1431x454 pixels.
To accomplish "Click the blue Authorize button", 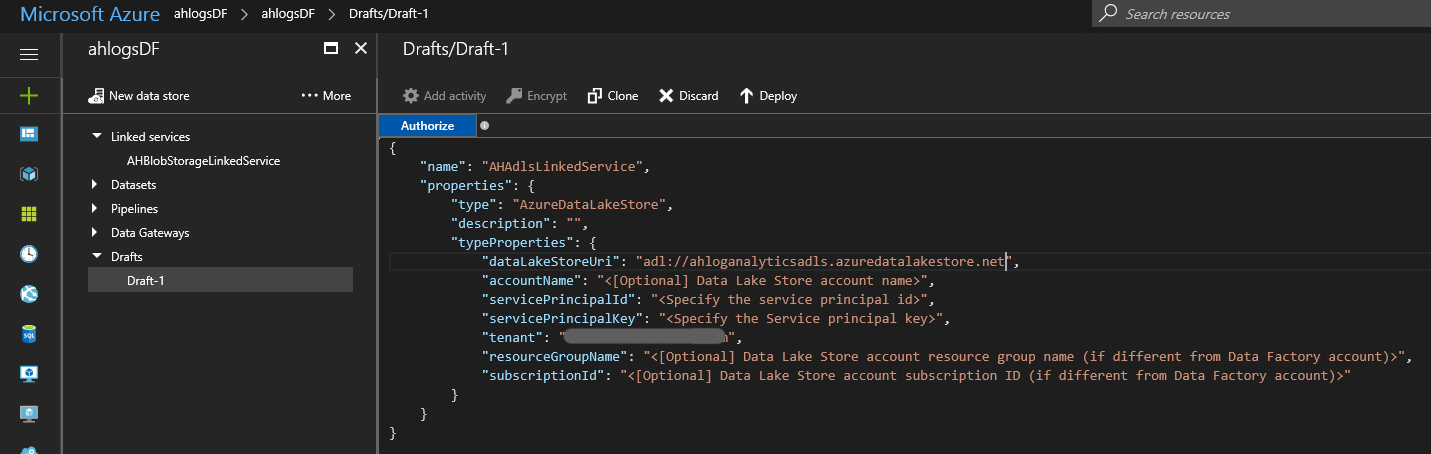I will click(x=427, y=126).
